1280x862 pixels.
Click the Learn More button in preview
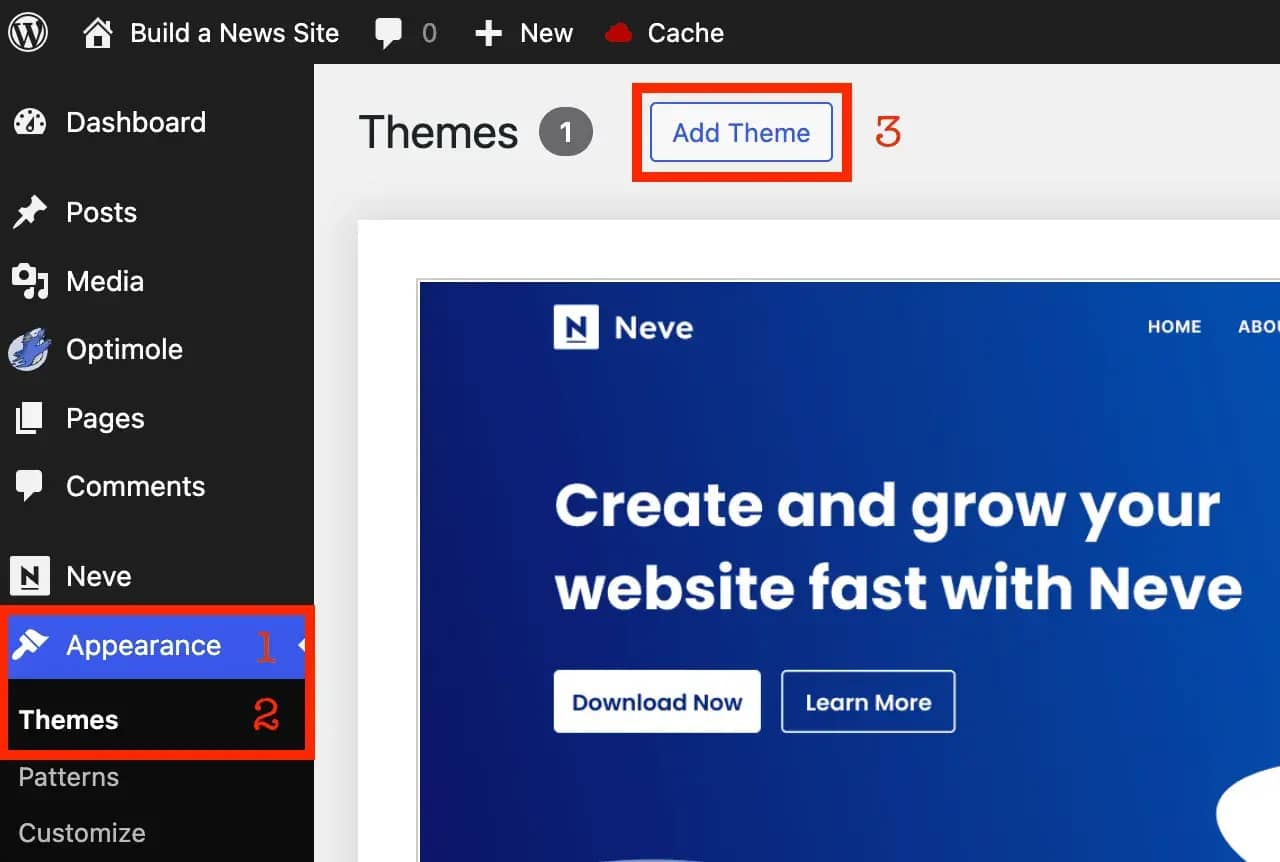click(868, 702)
